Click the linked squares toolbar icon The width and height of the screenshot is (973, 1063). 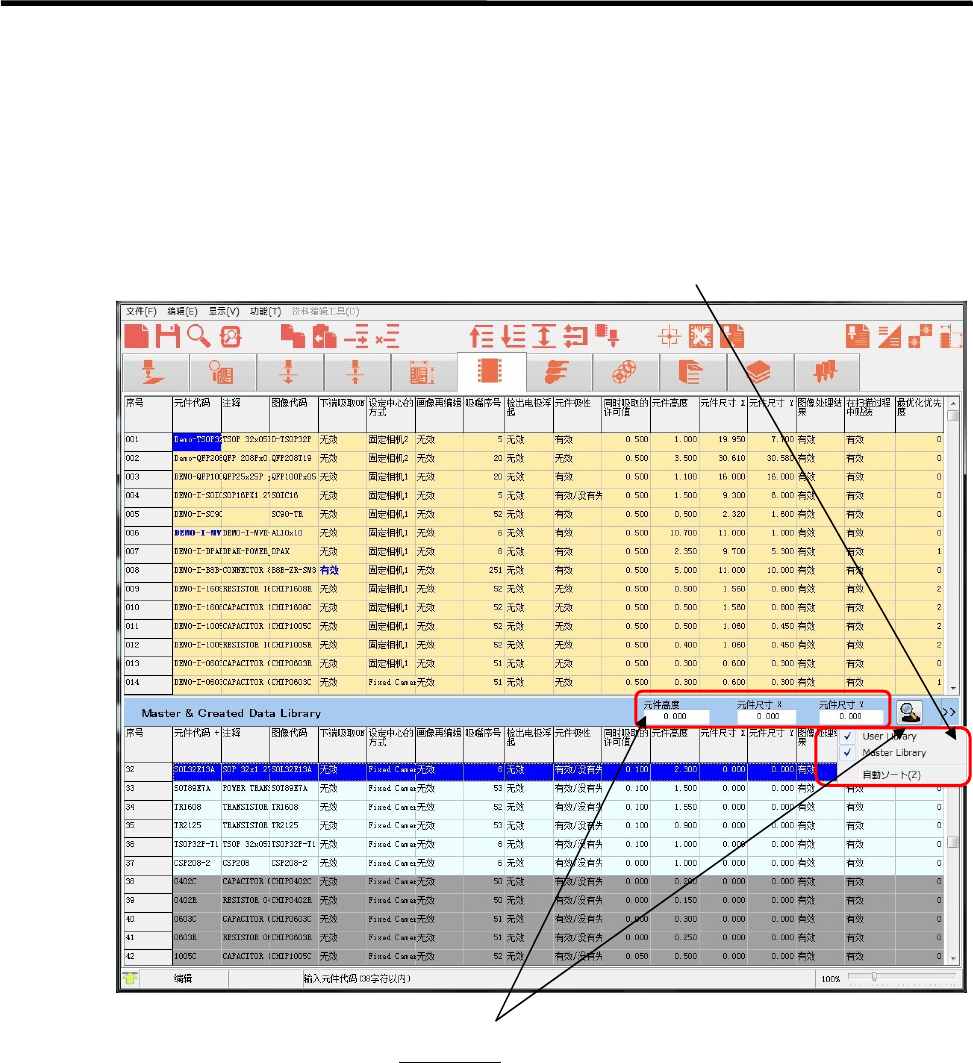point(920,336)
